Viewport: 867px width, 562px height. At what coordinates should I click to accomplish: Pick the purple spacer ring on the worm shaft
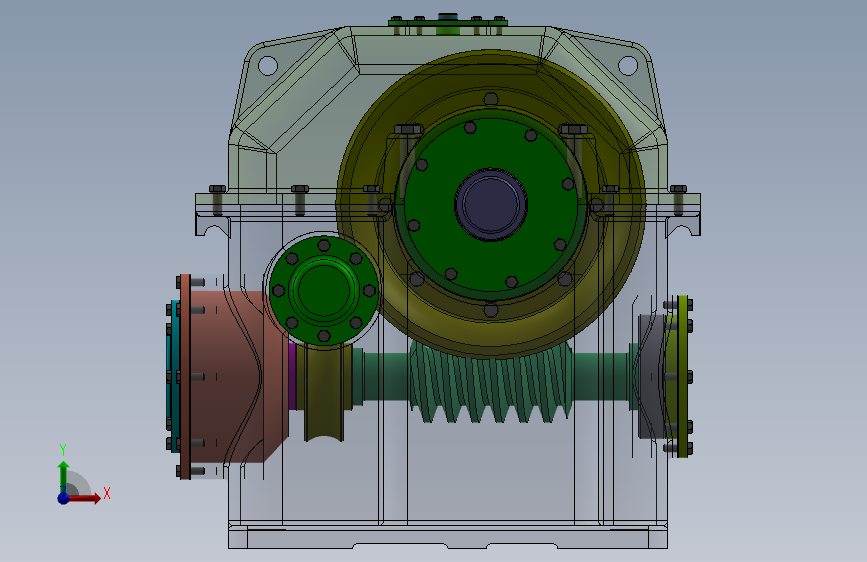[x=292, y=376]
